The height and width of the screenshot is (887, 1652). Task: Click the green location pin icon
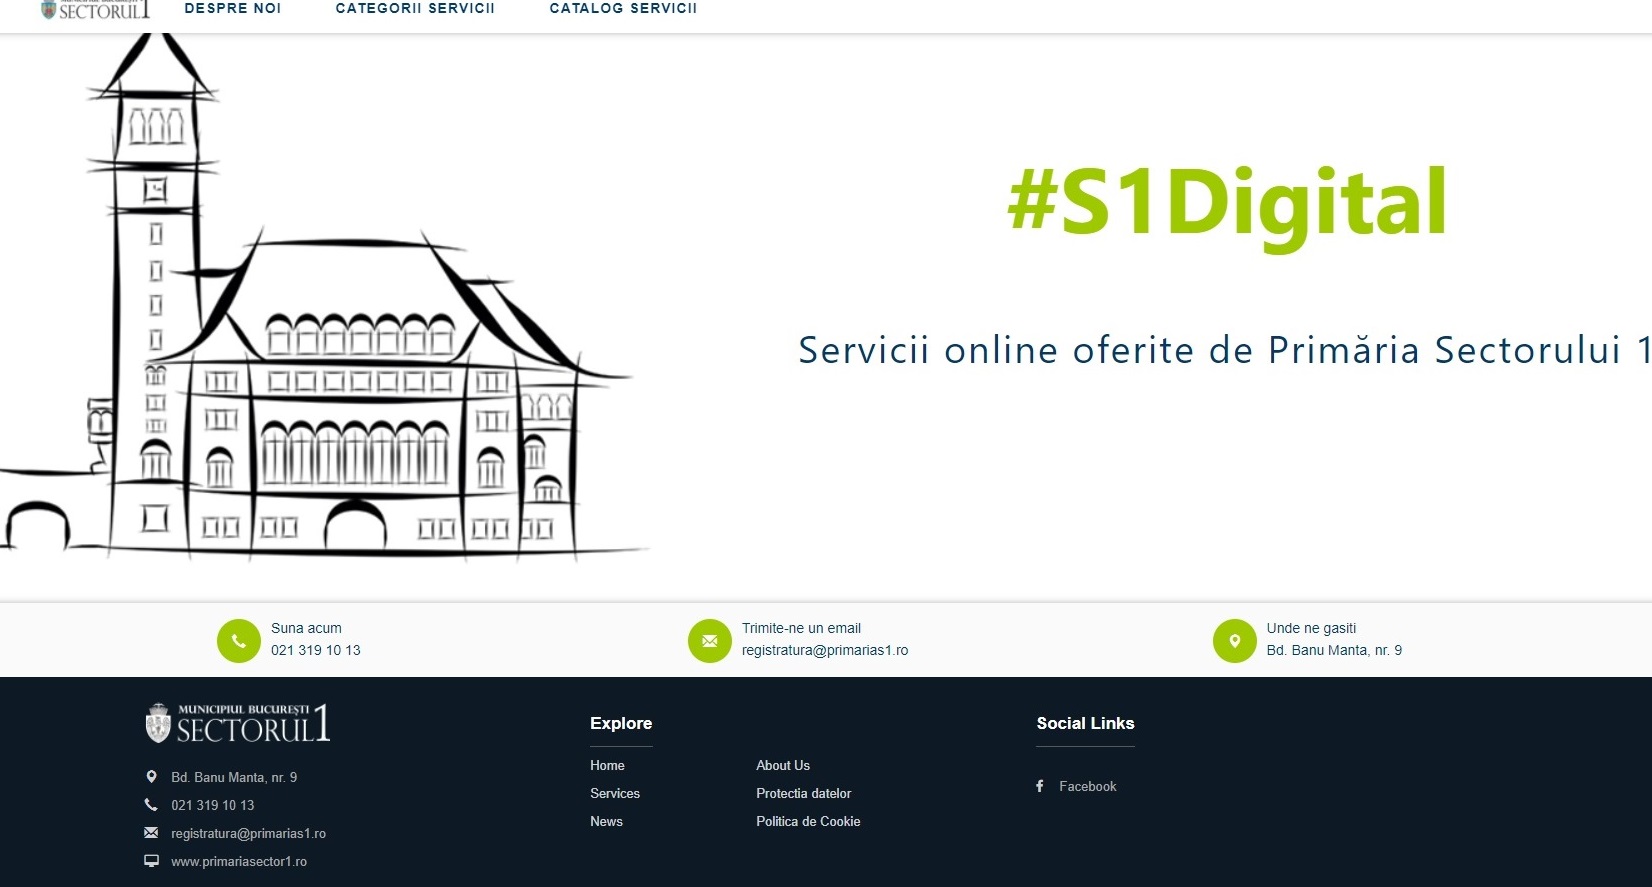click(1234, 640)
